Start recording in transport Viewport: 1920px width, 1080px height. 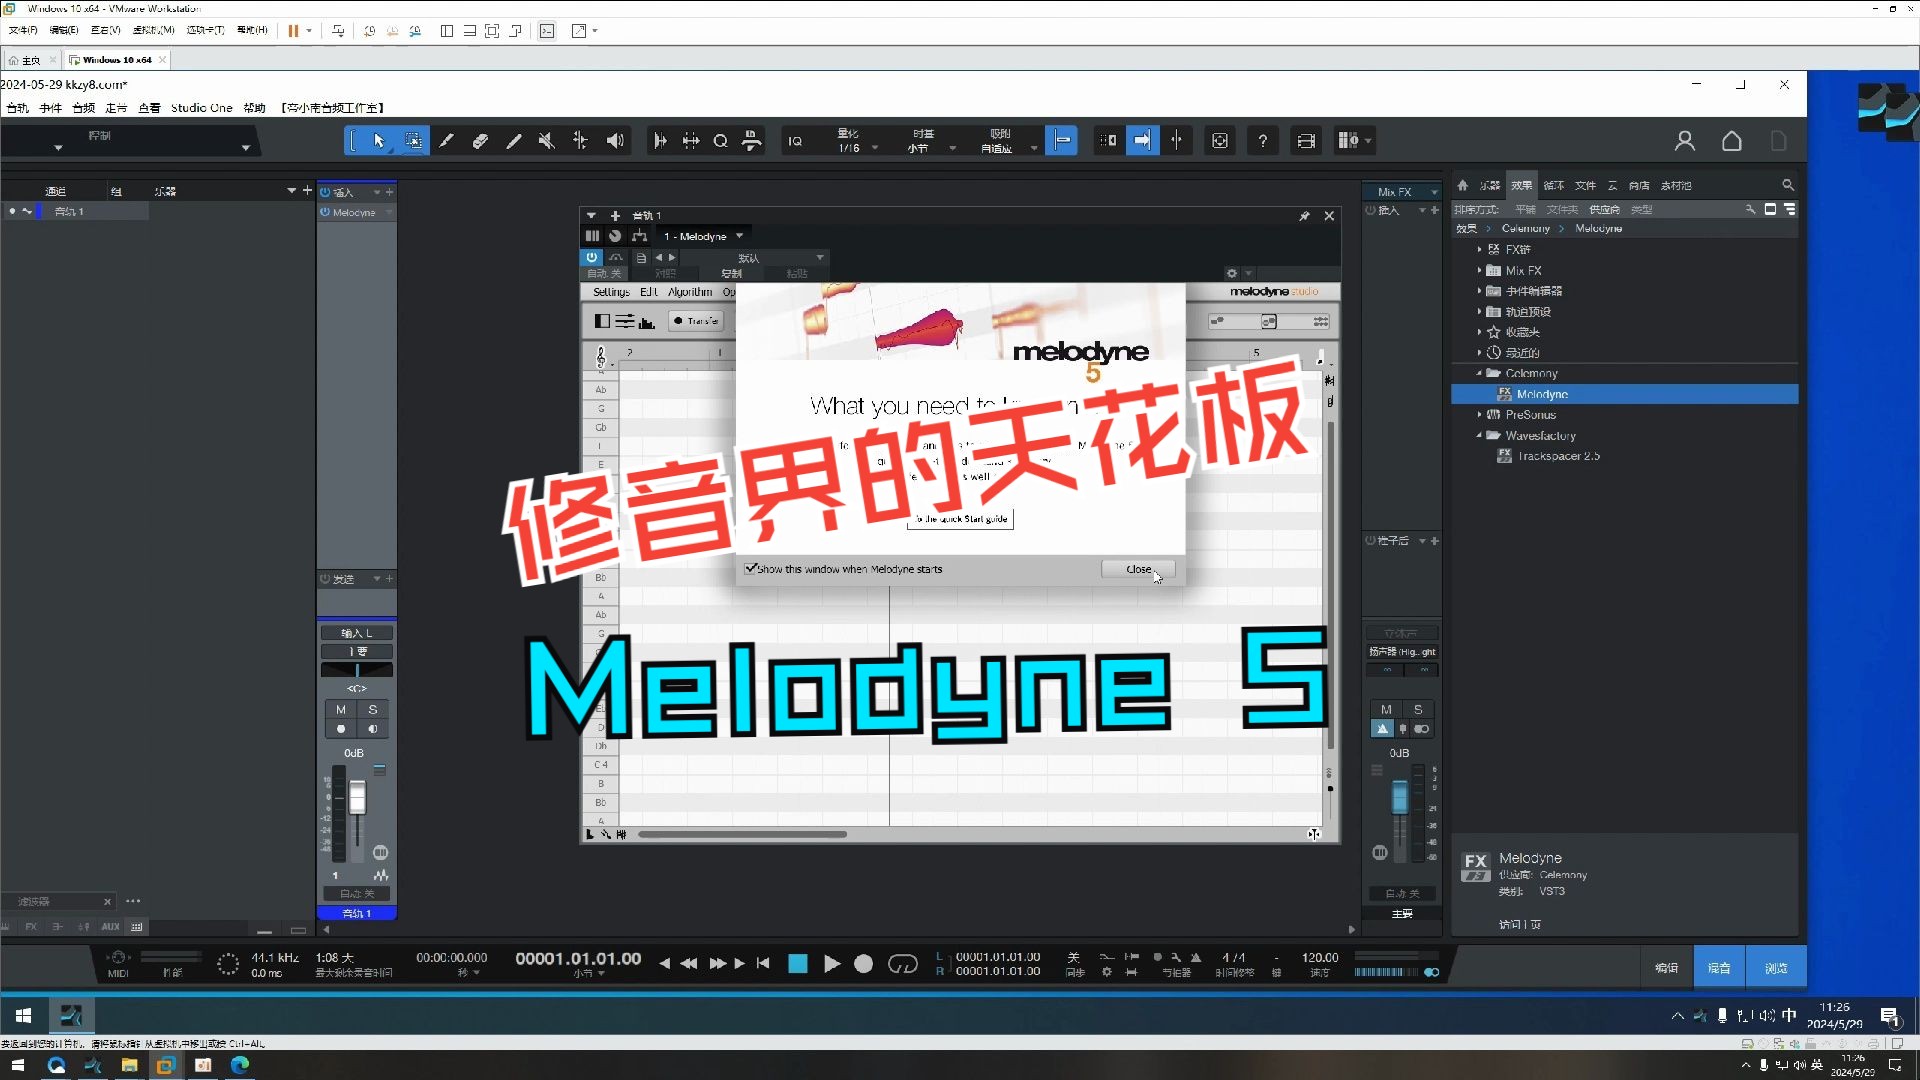(864, 964)
